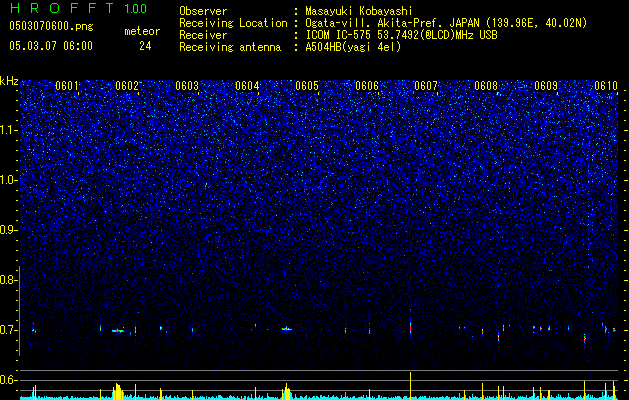Select observer name Masayuki Kobayashi
This screenshot has width=629, height=400.
click(359, 11)
